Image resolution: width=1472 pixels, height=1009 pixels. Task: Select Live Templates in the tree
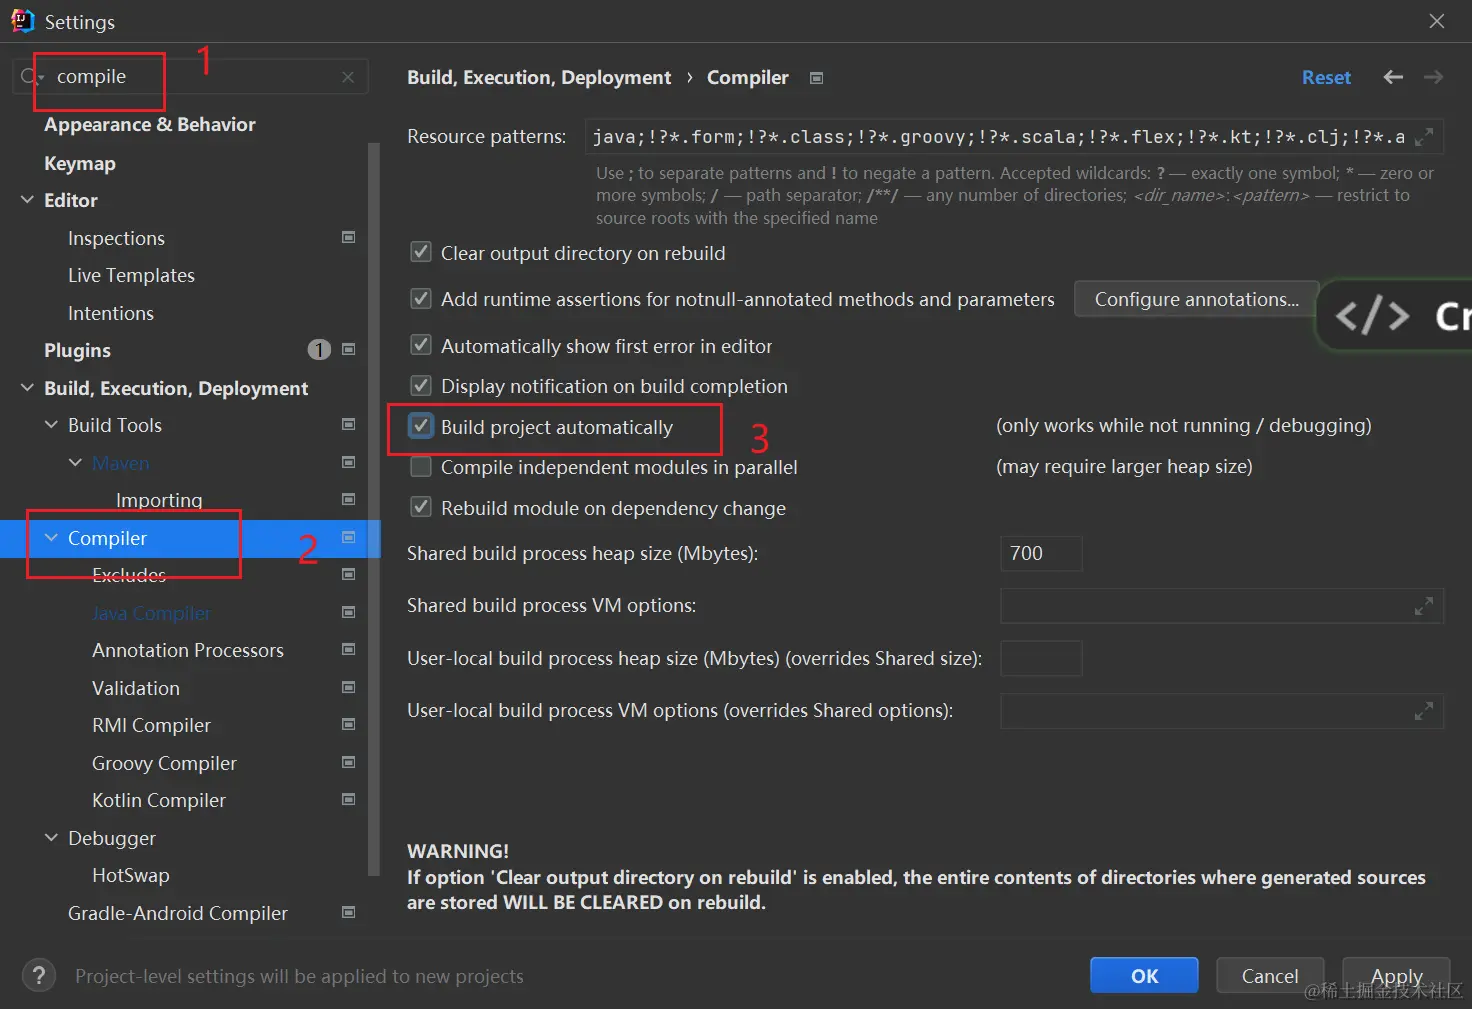pos(131,275)
